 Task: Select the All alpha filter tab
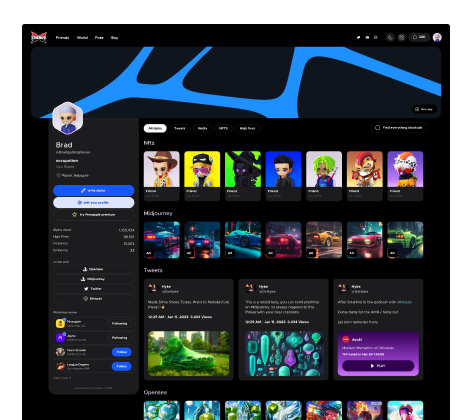coord(155,128)
